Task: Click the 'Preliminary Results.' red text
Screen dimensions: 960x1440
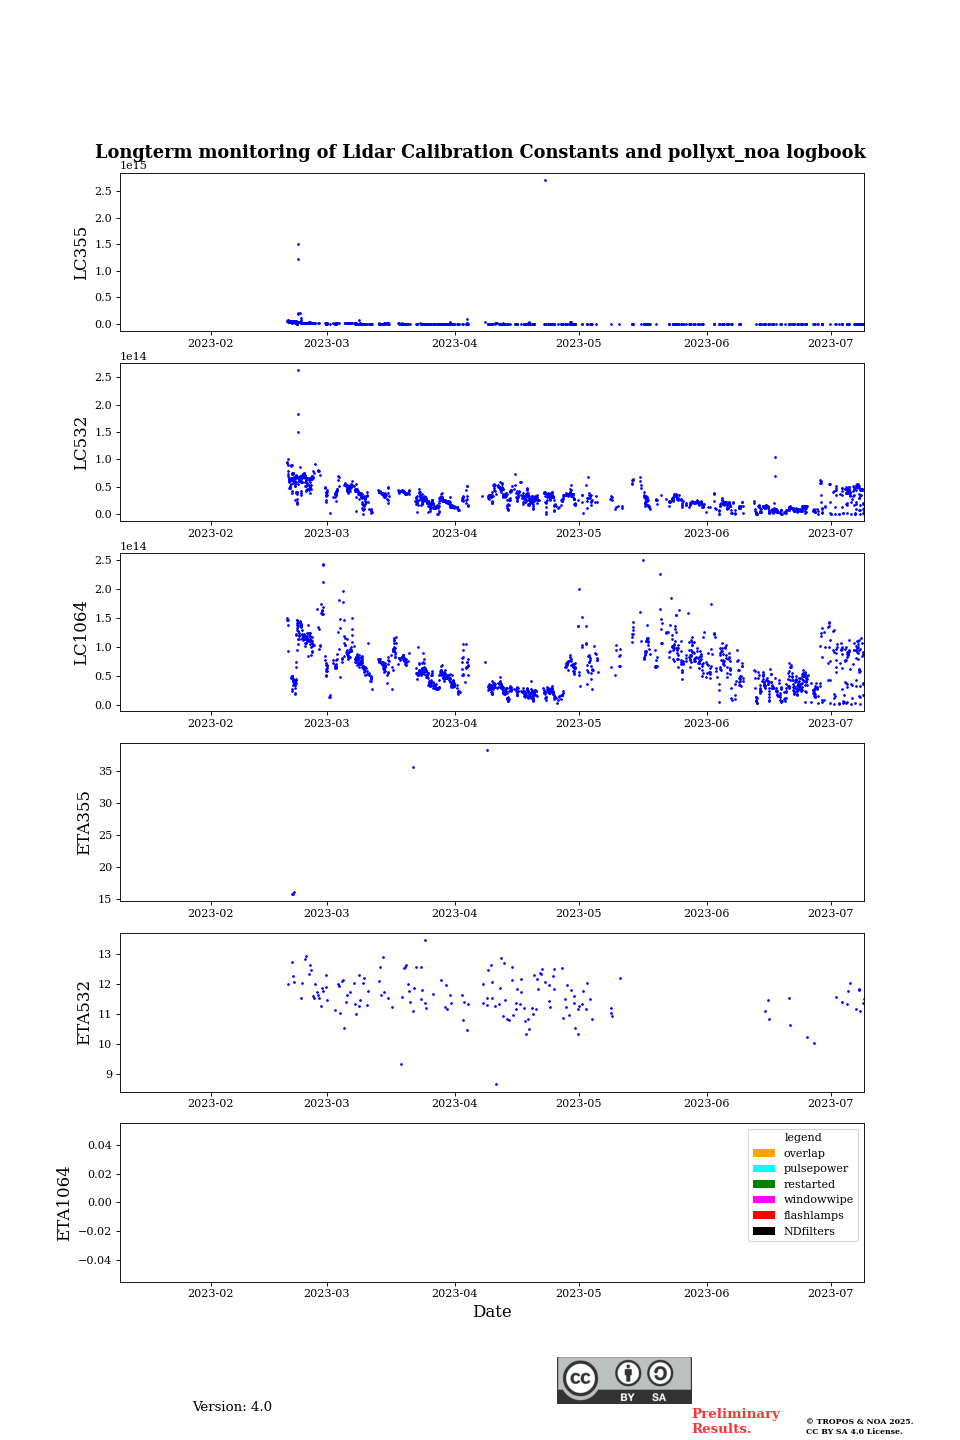Action: 735,1421
